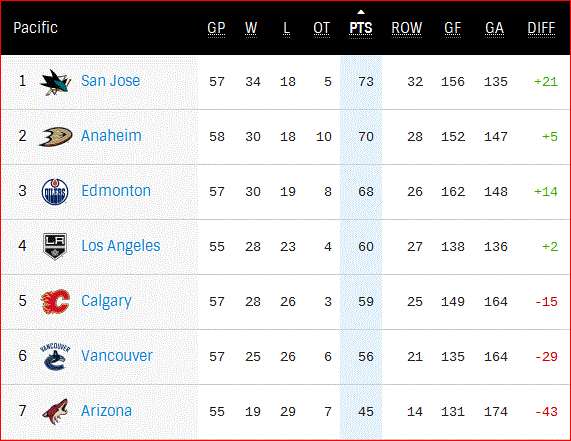Sort standings by PTS column
This screenshot has width=571, height=441.
click(x=361, y=28)
